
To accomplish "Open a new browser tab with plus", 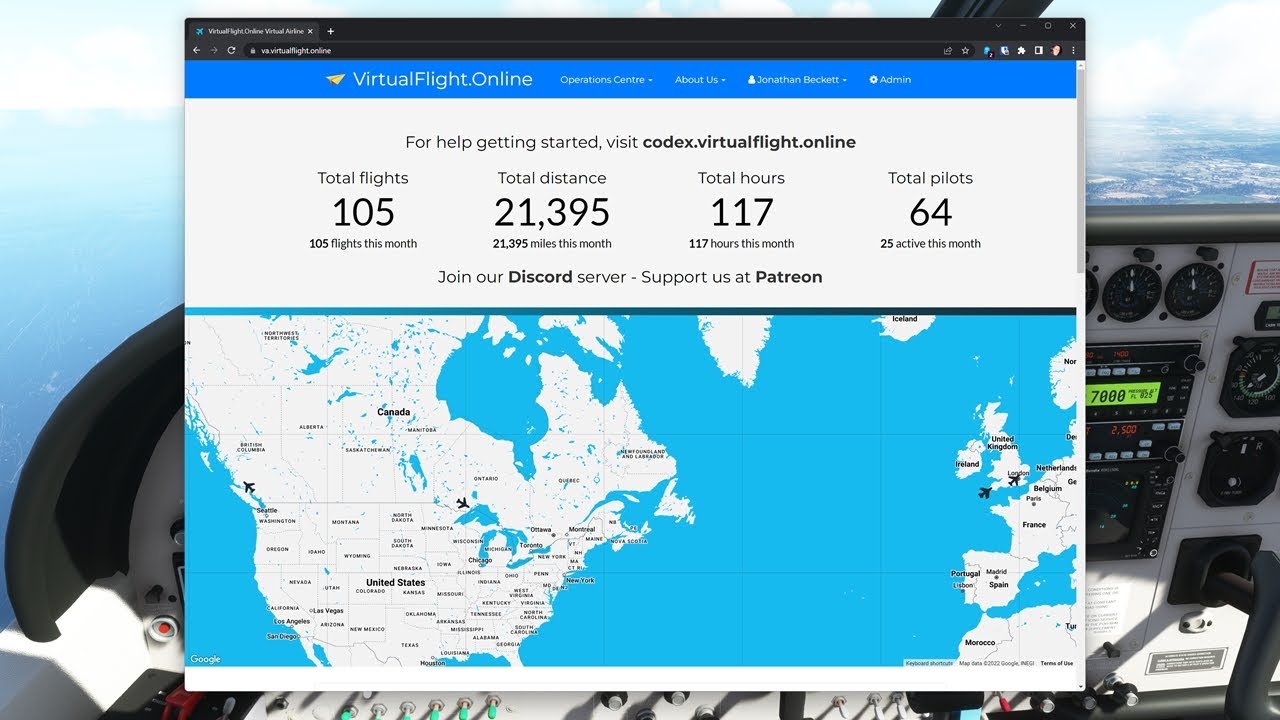I will point(331,31).
